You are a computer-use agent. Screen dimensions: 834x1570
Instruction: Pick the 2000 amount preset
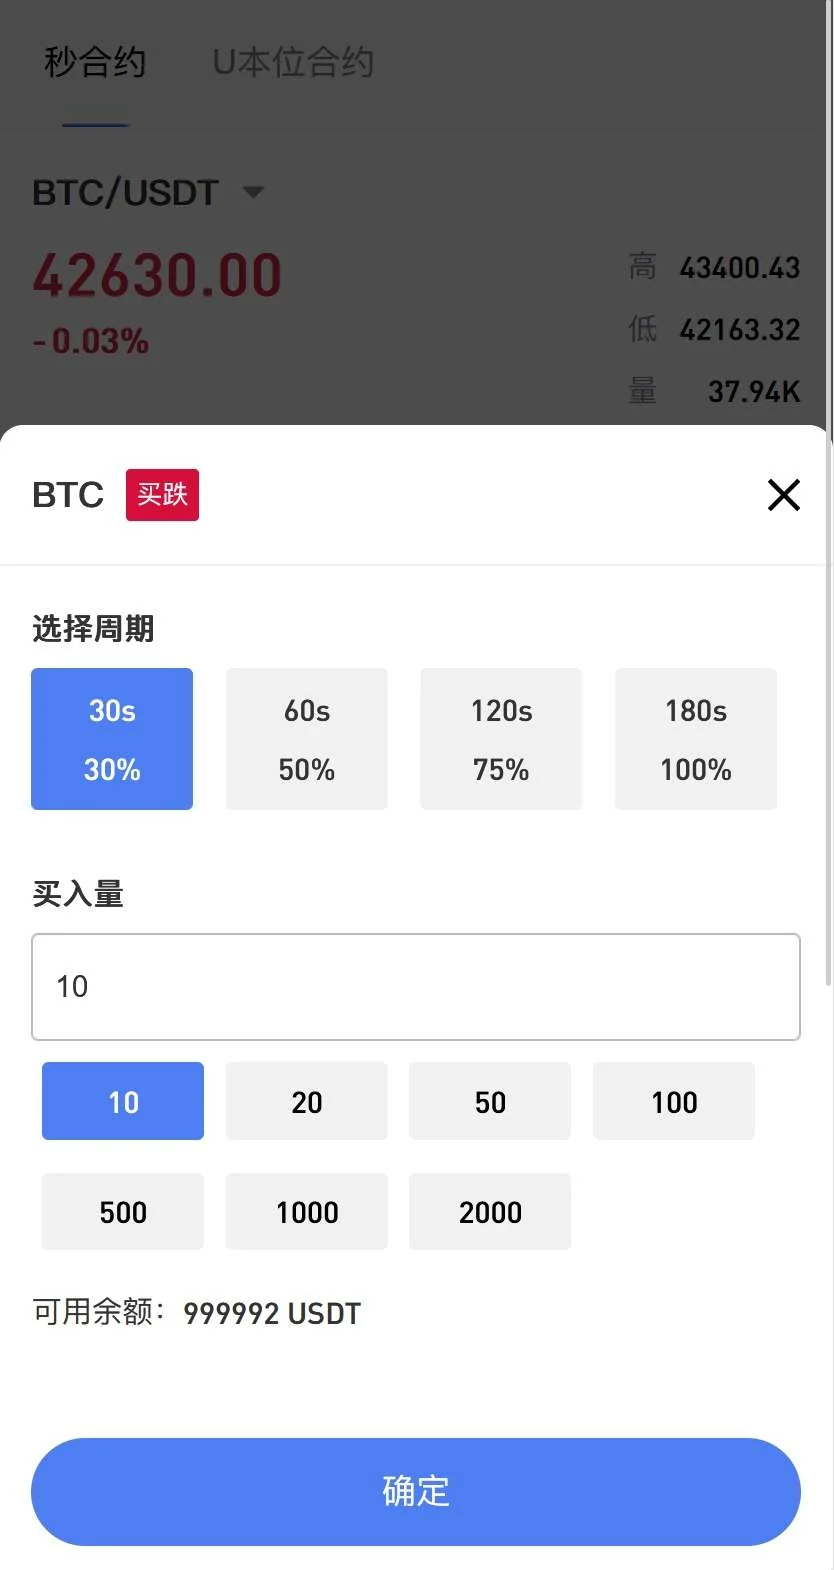pos(490,1211)
